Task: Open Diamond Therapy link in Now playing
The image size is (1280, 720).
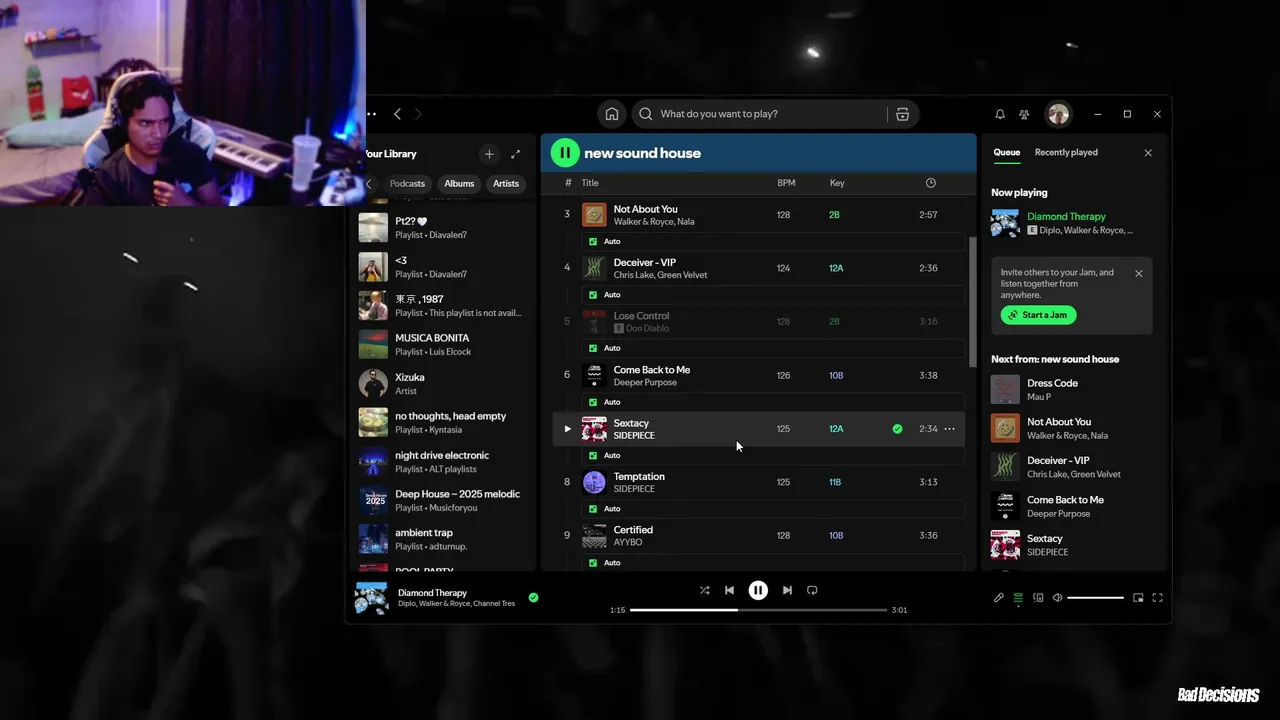Action: tap(1066, 216)
